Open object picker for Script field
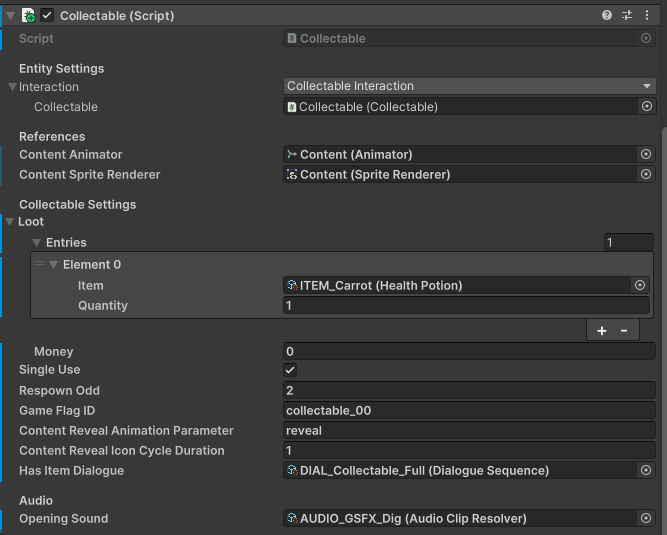The height and width of the screenshot is (535, 667). pyautogui.click(x=646, y=38)
